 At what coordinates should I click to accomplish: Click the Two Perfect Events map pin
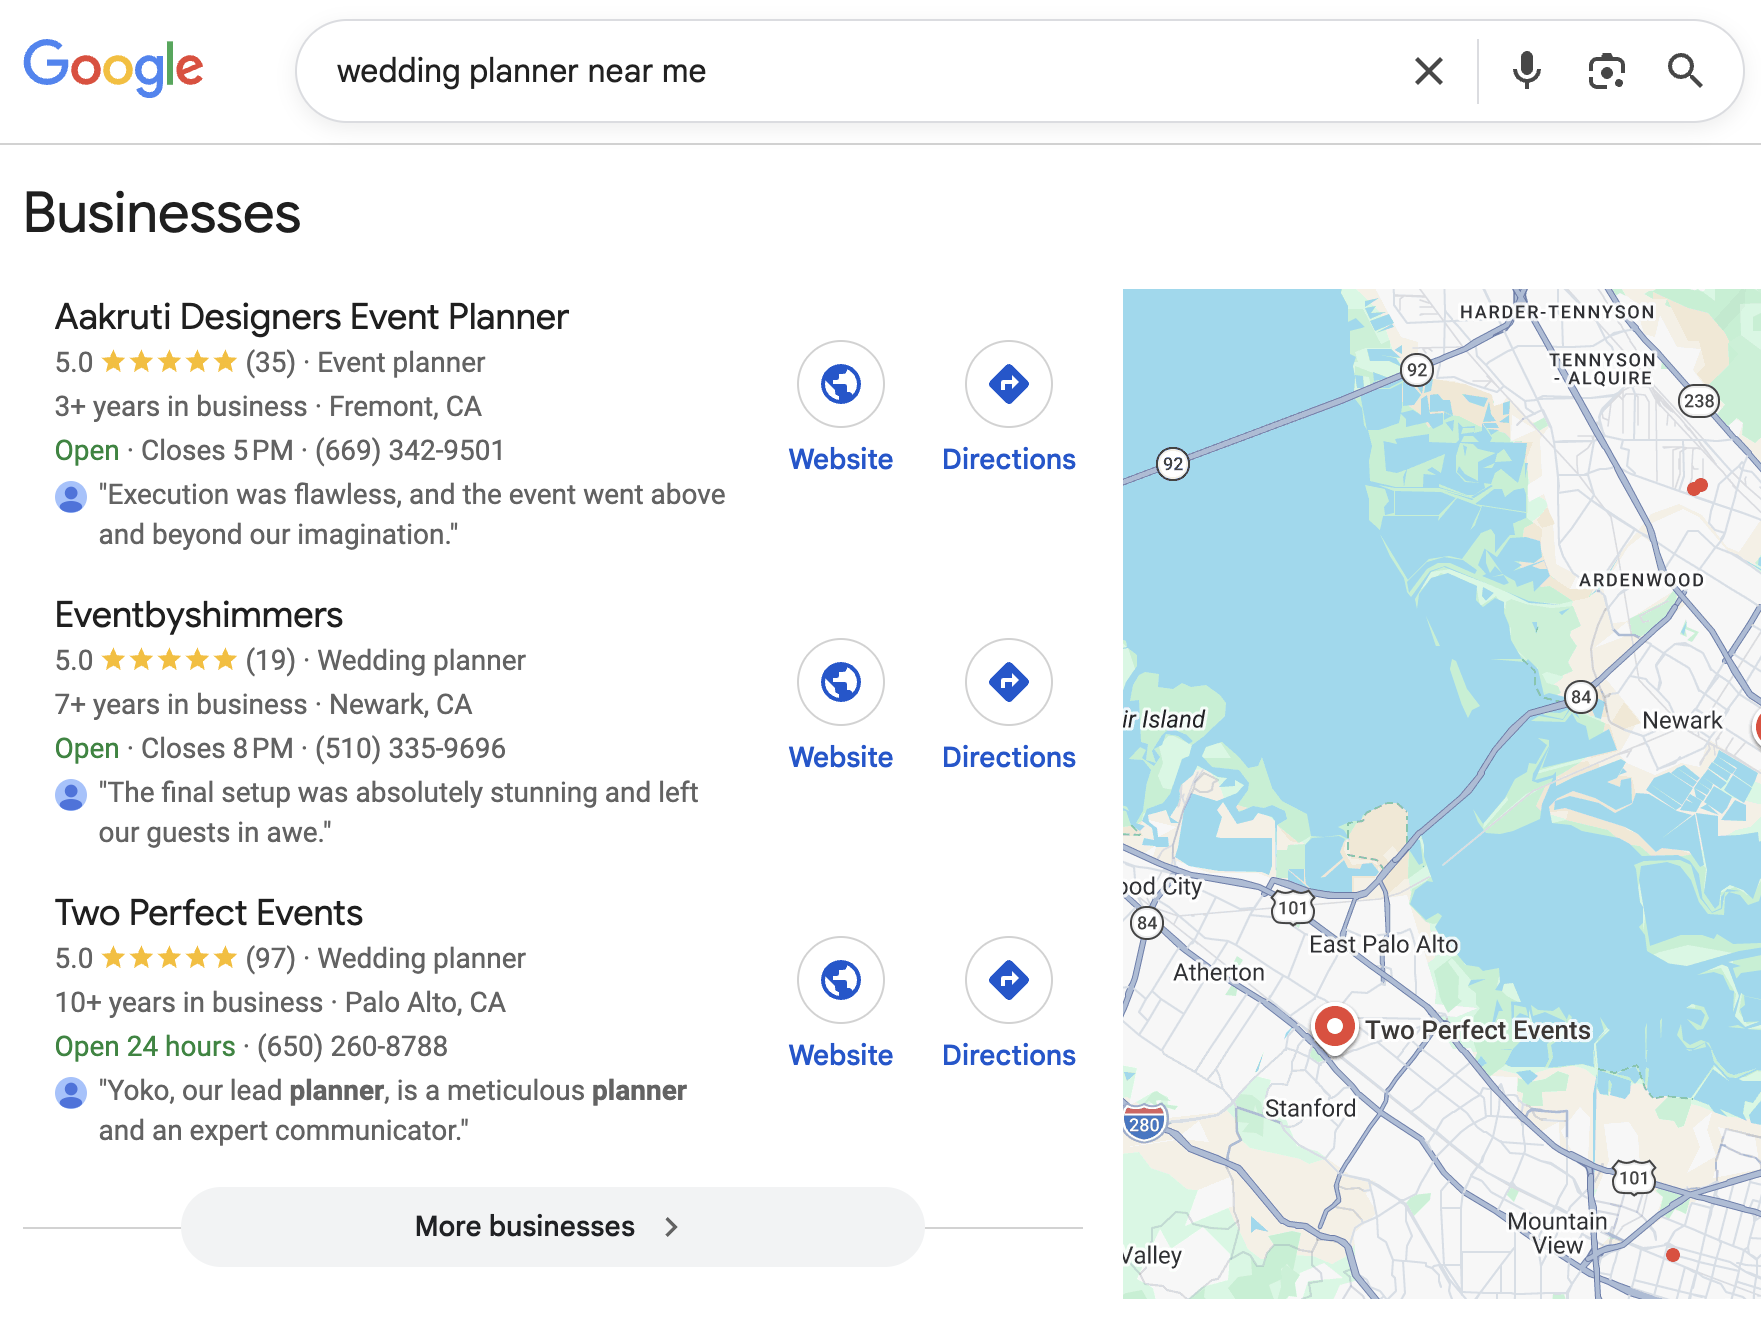click(1334, 1027)
